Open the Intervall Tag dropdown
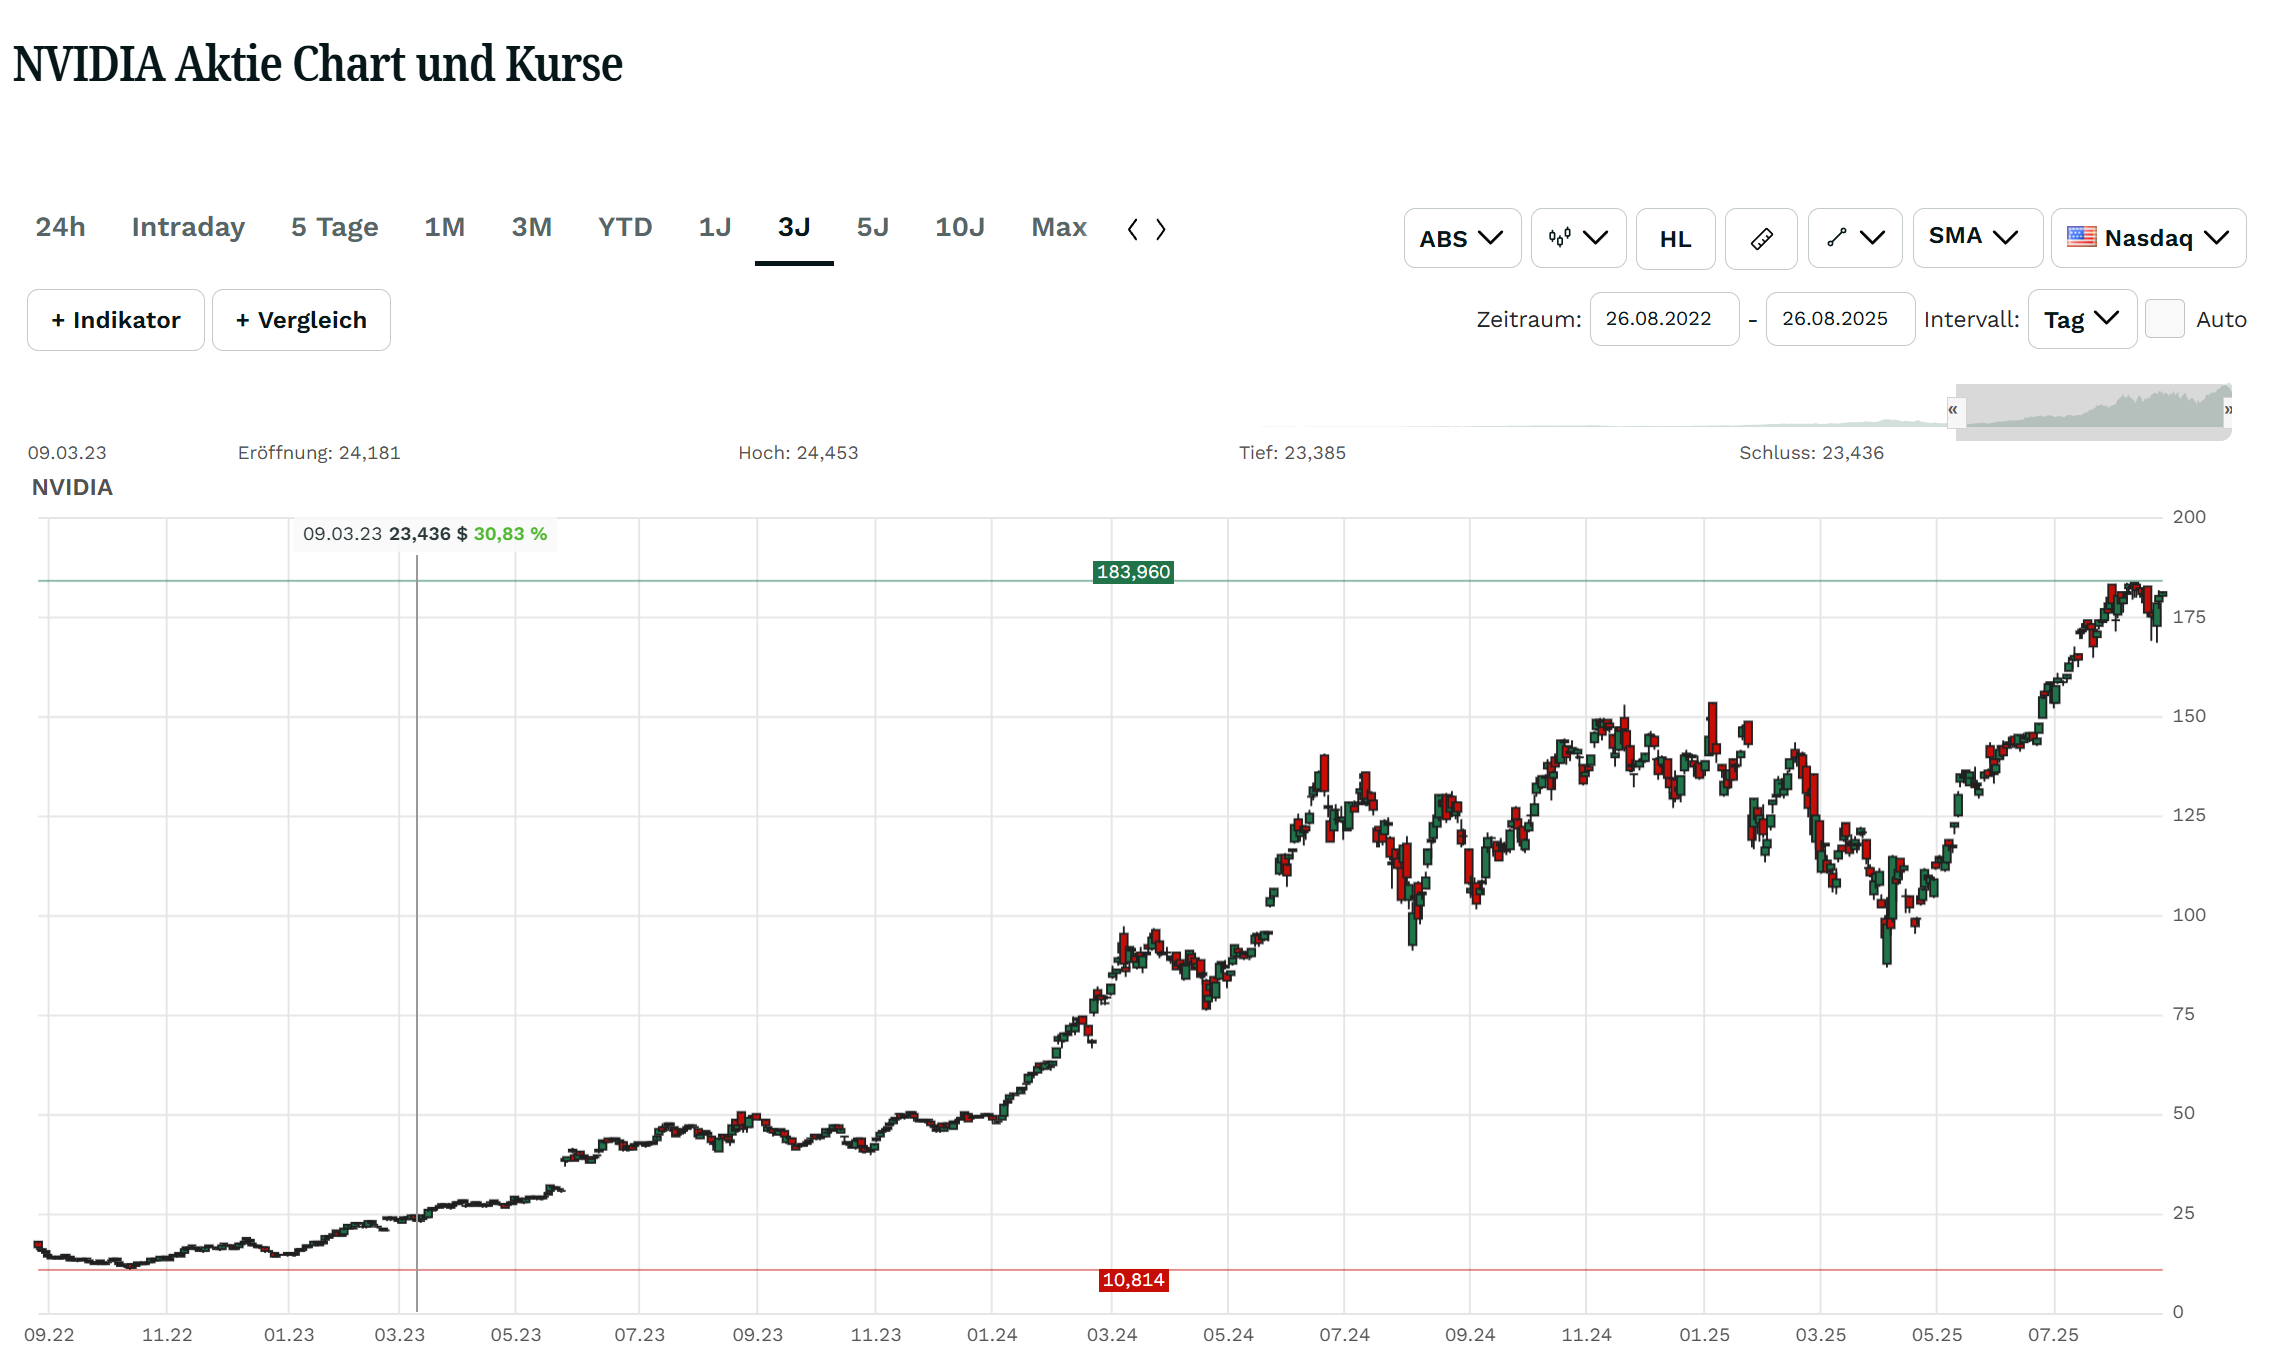This screenshot has height=1345, width=2272. 2082,319
